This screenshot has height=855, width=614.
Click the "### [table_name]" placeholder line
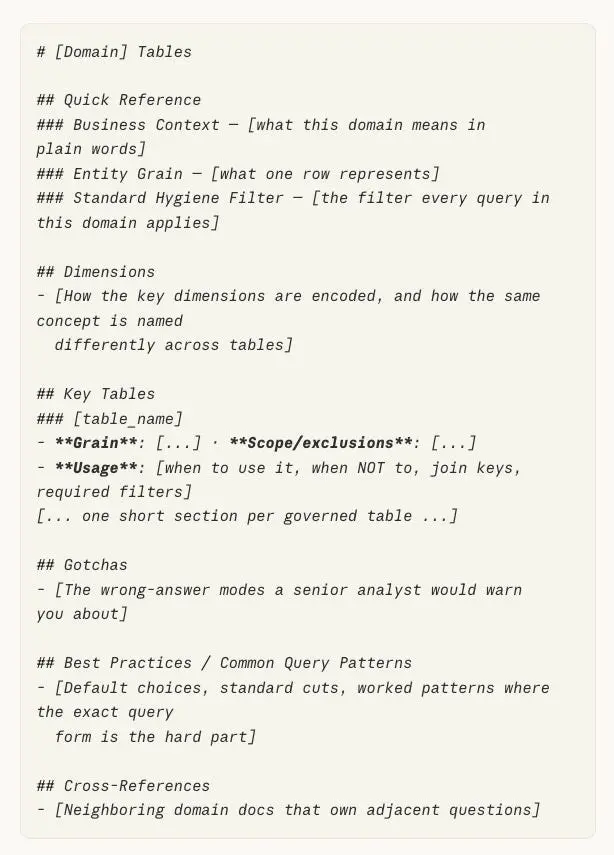110,419
